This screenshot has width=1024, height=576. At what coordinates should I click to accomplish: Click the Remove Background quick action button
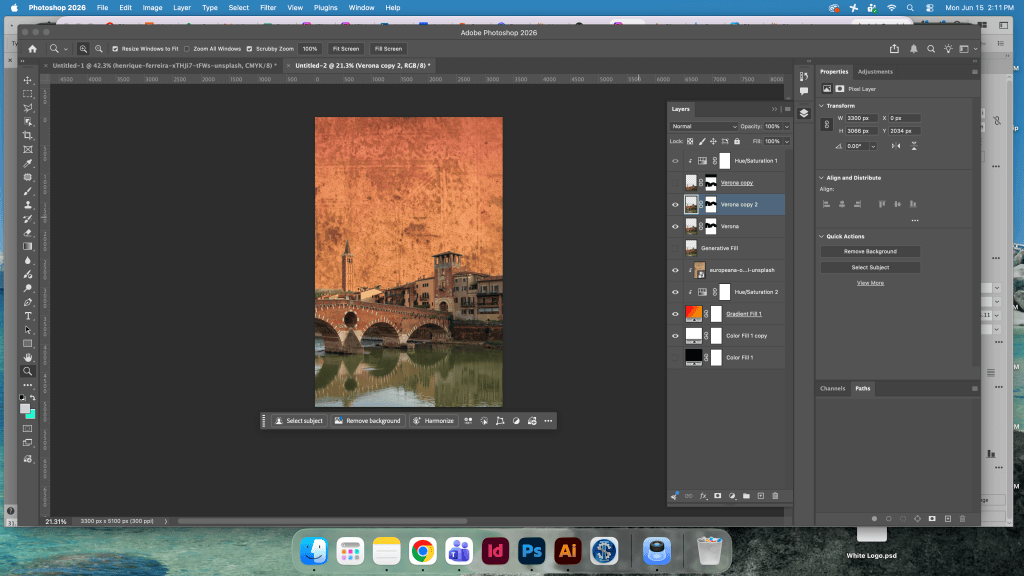870,251
